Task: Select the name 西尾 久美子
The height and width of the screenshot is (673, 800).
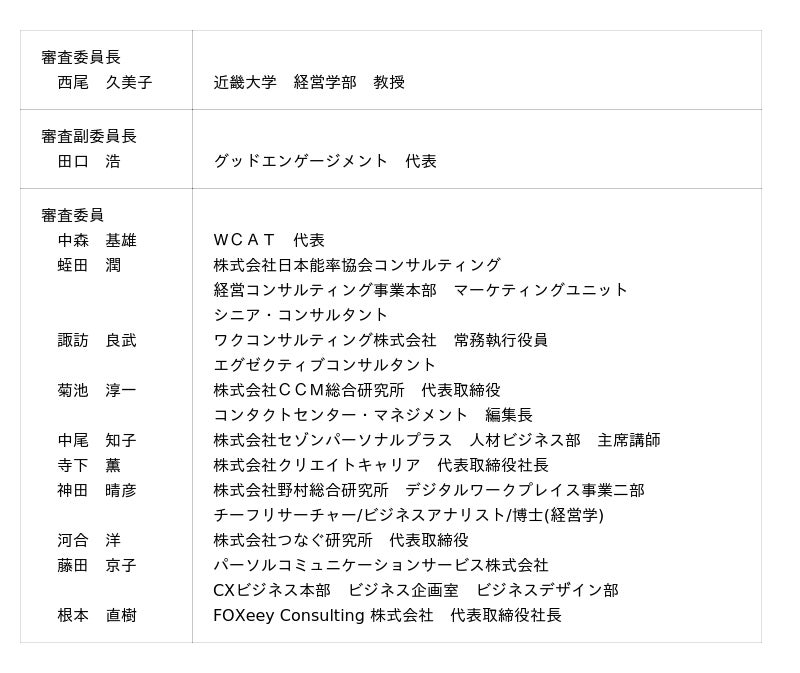Action: pyautogui.click(x=105, y=82)
